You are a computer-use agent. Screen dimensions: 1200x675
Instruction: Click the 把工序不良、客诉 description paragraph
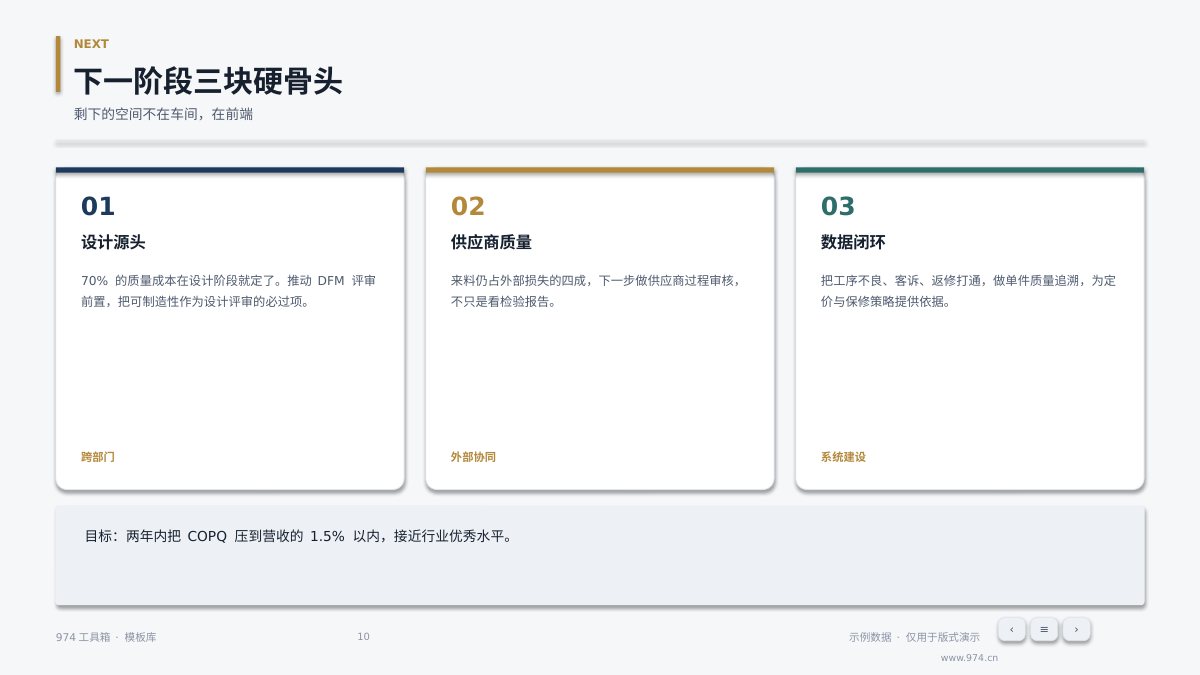pyautogui.click(x=968, y=291)
